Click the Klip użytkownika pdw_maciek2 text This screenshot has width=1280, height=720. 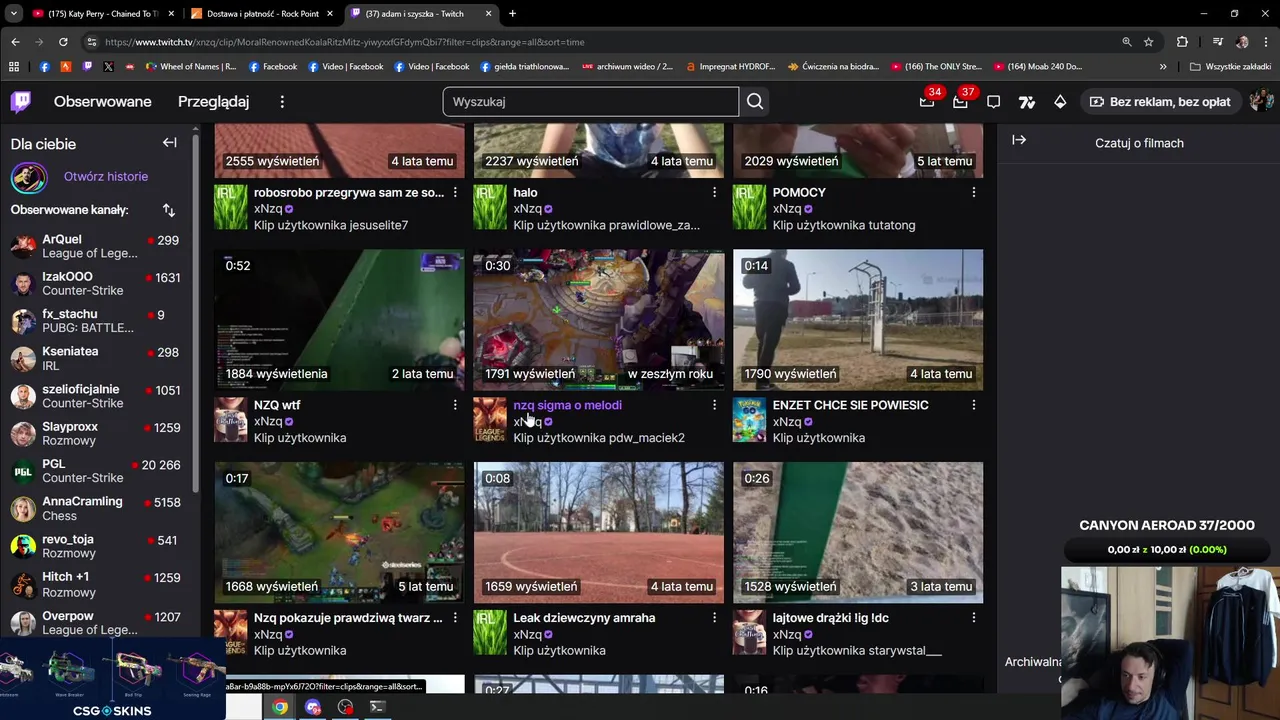coord(599,438)
